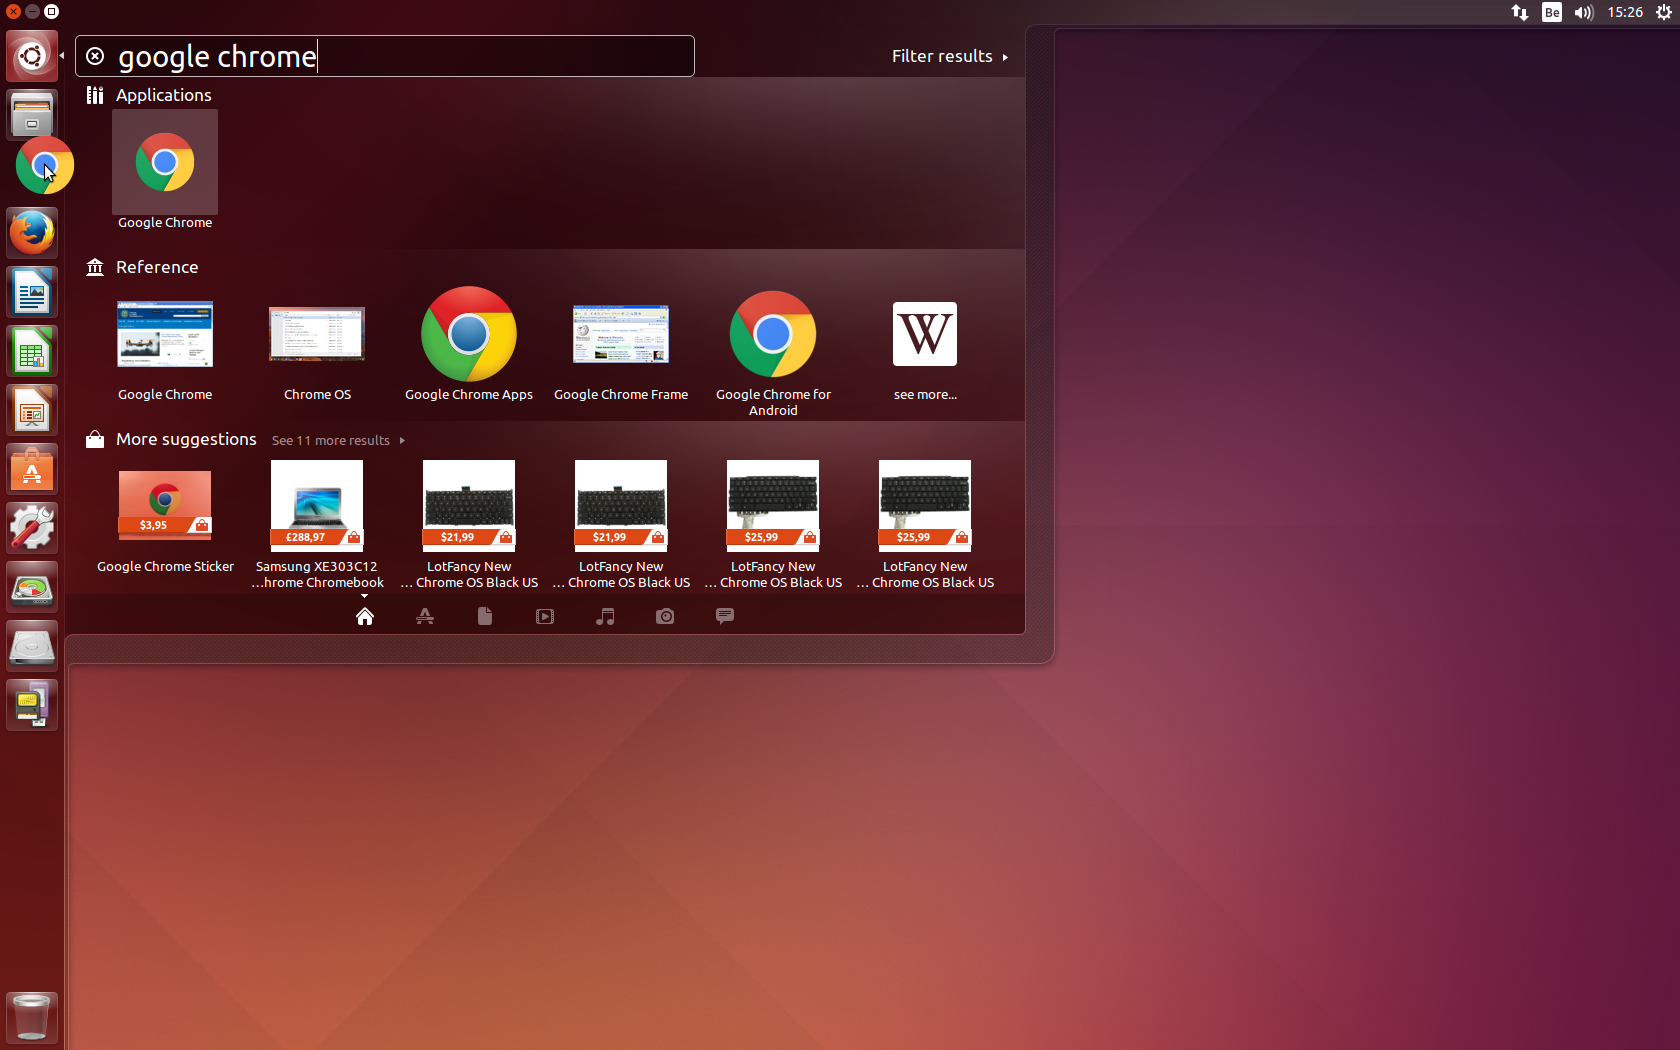The image size is (1680, 1050).
Task: Expand the Filter results panel
Action: 950,56
